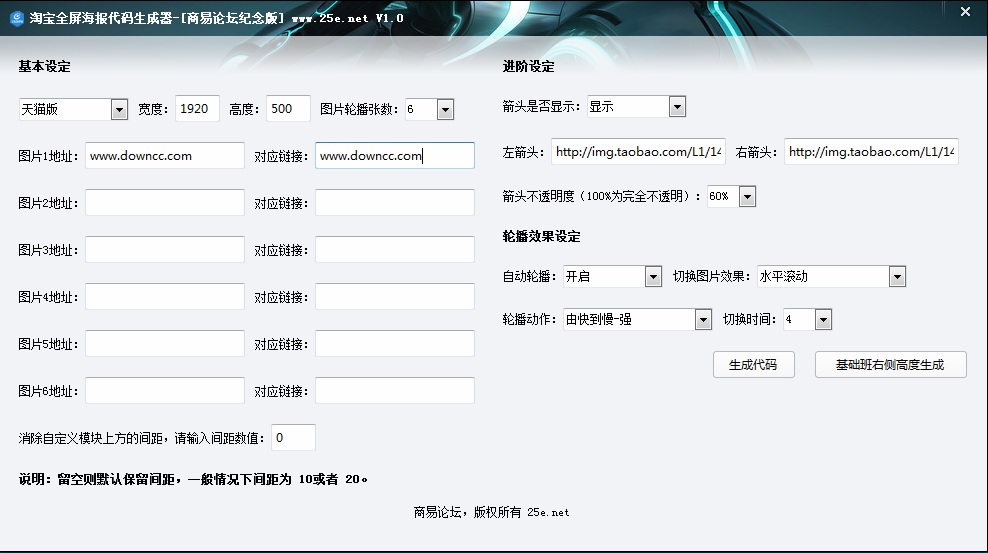Screen dimensions: 988x553
Task: Focus the 图片6地址 input field
Action: click(x=164, y=391)
